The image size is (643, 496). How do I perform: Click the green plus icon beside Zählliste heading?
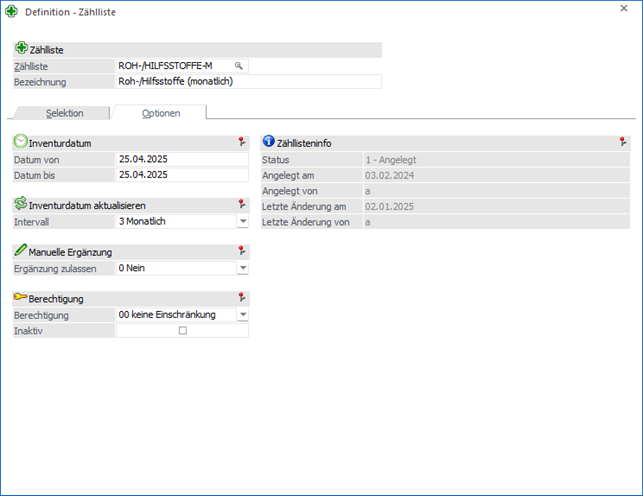[21, 49]
